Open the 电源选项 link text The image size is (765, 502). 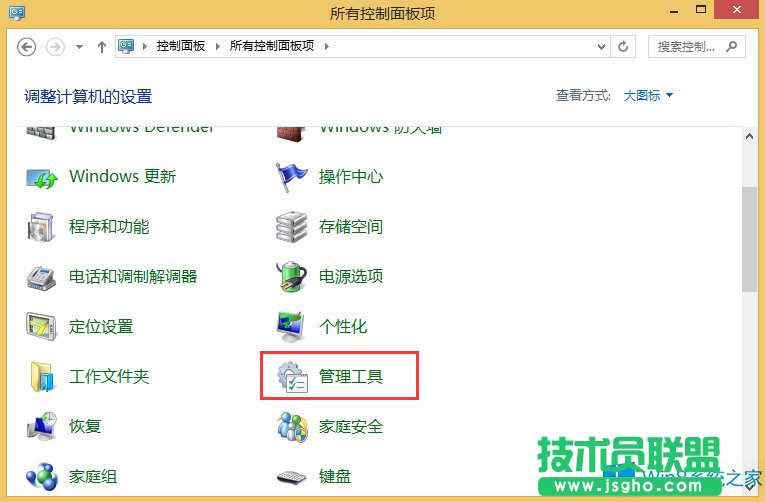pyautogui.click(x=351, y=277)
